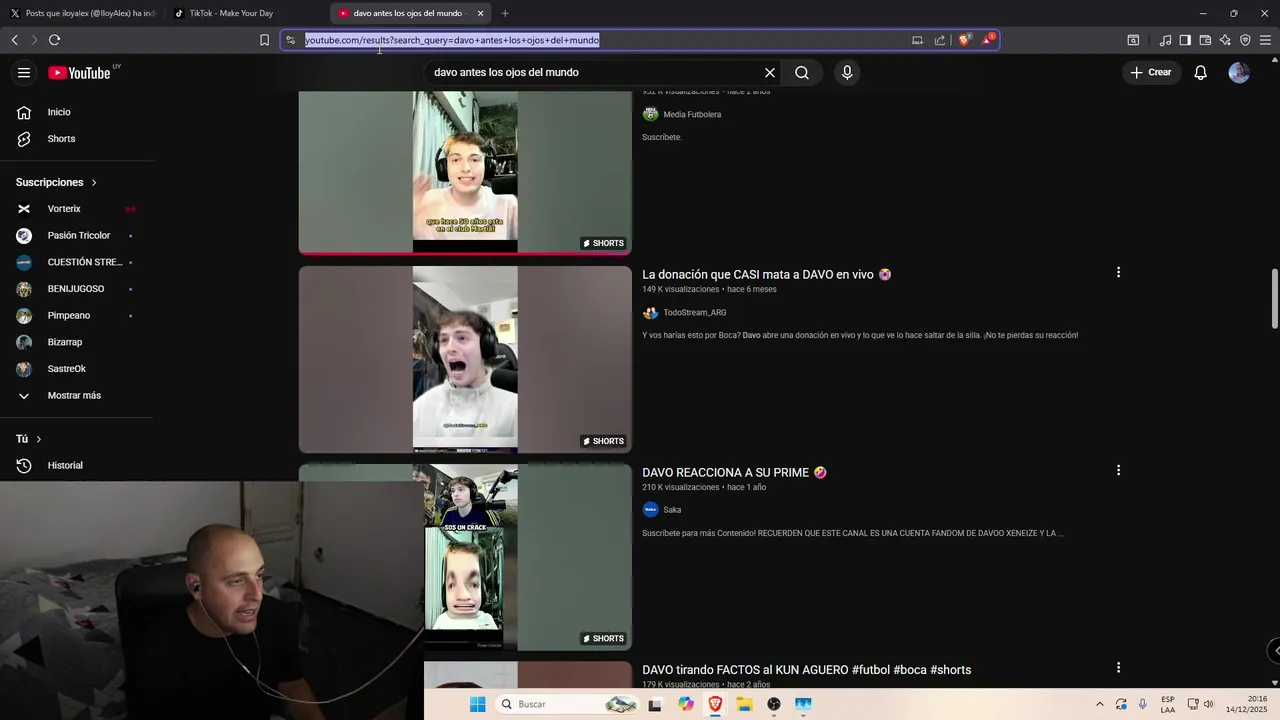
Task: Open more options for La donación video
Action: click(1118, 272)
